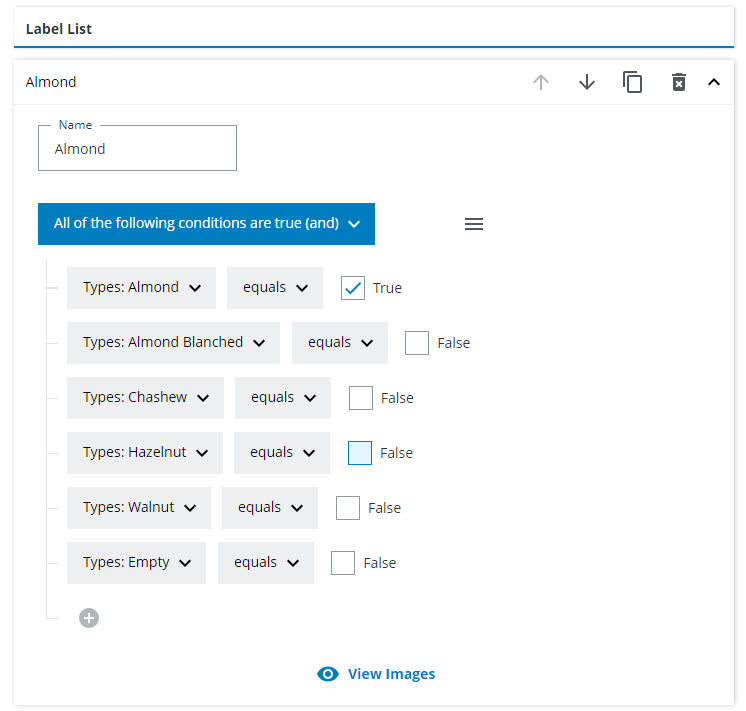
Task: Open the Types: Chashew field dropdown
Action: pyautogui.click(x=145, y=398)
